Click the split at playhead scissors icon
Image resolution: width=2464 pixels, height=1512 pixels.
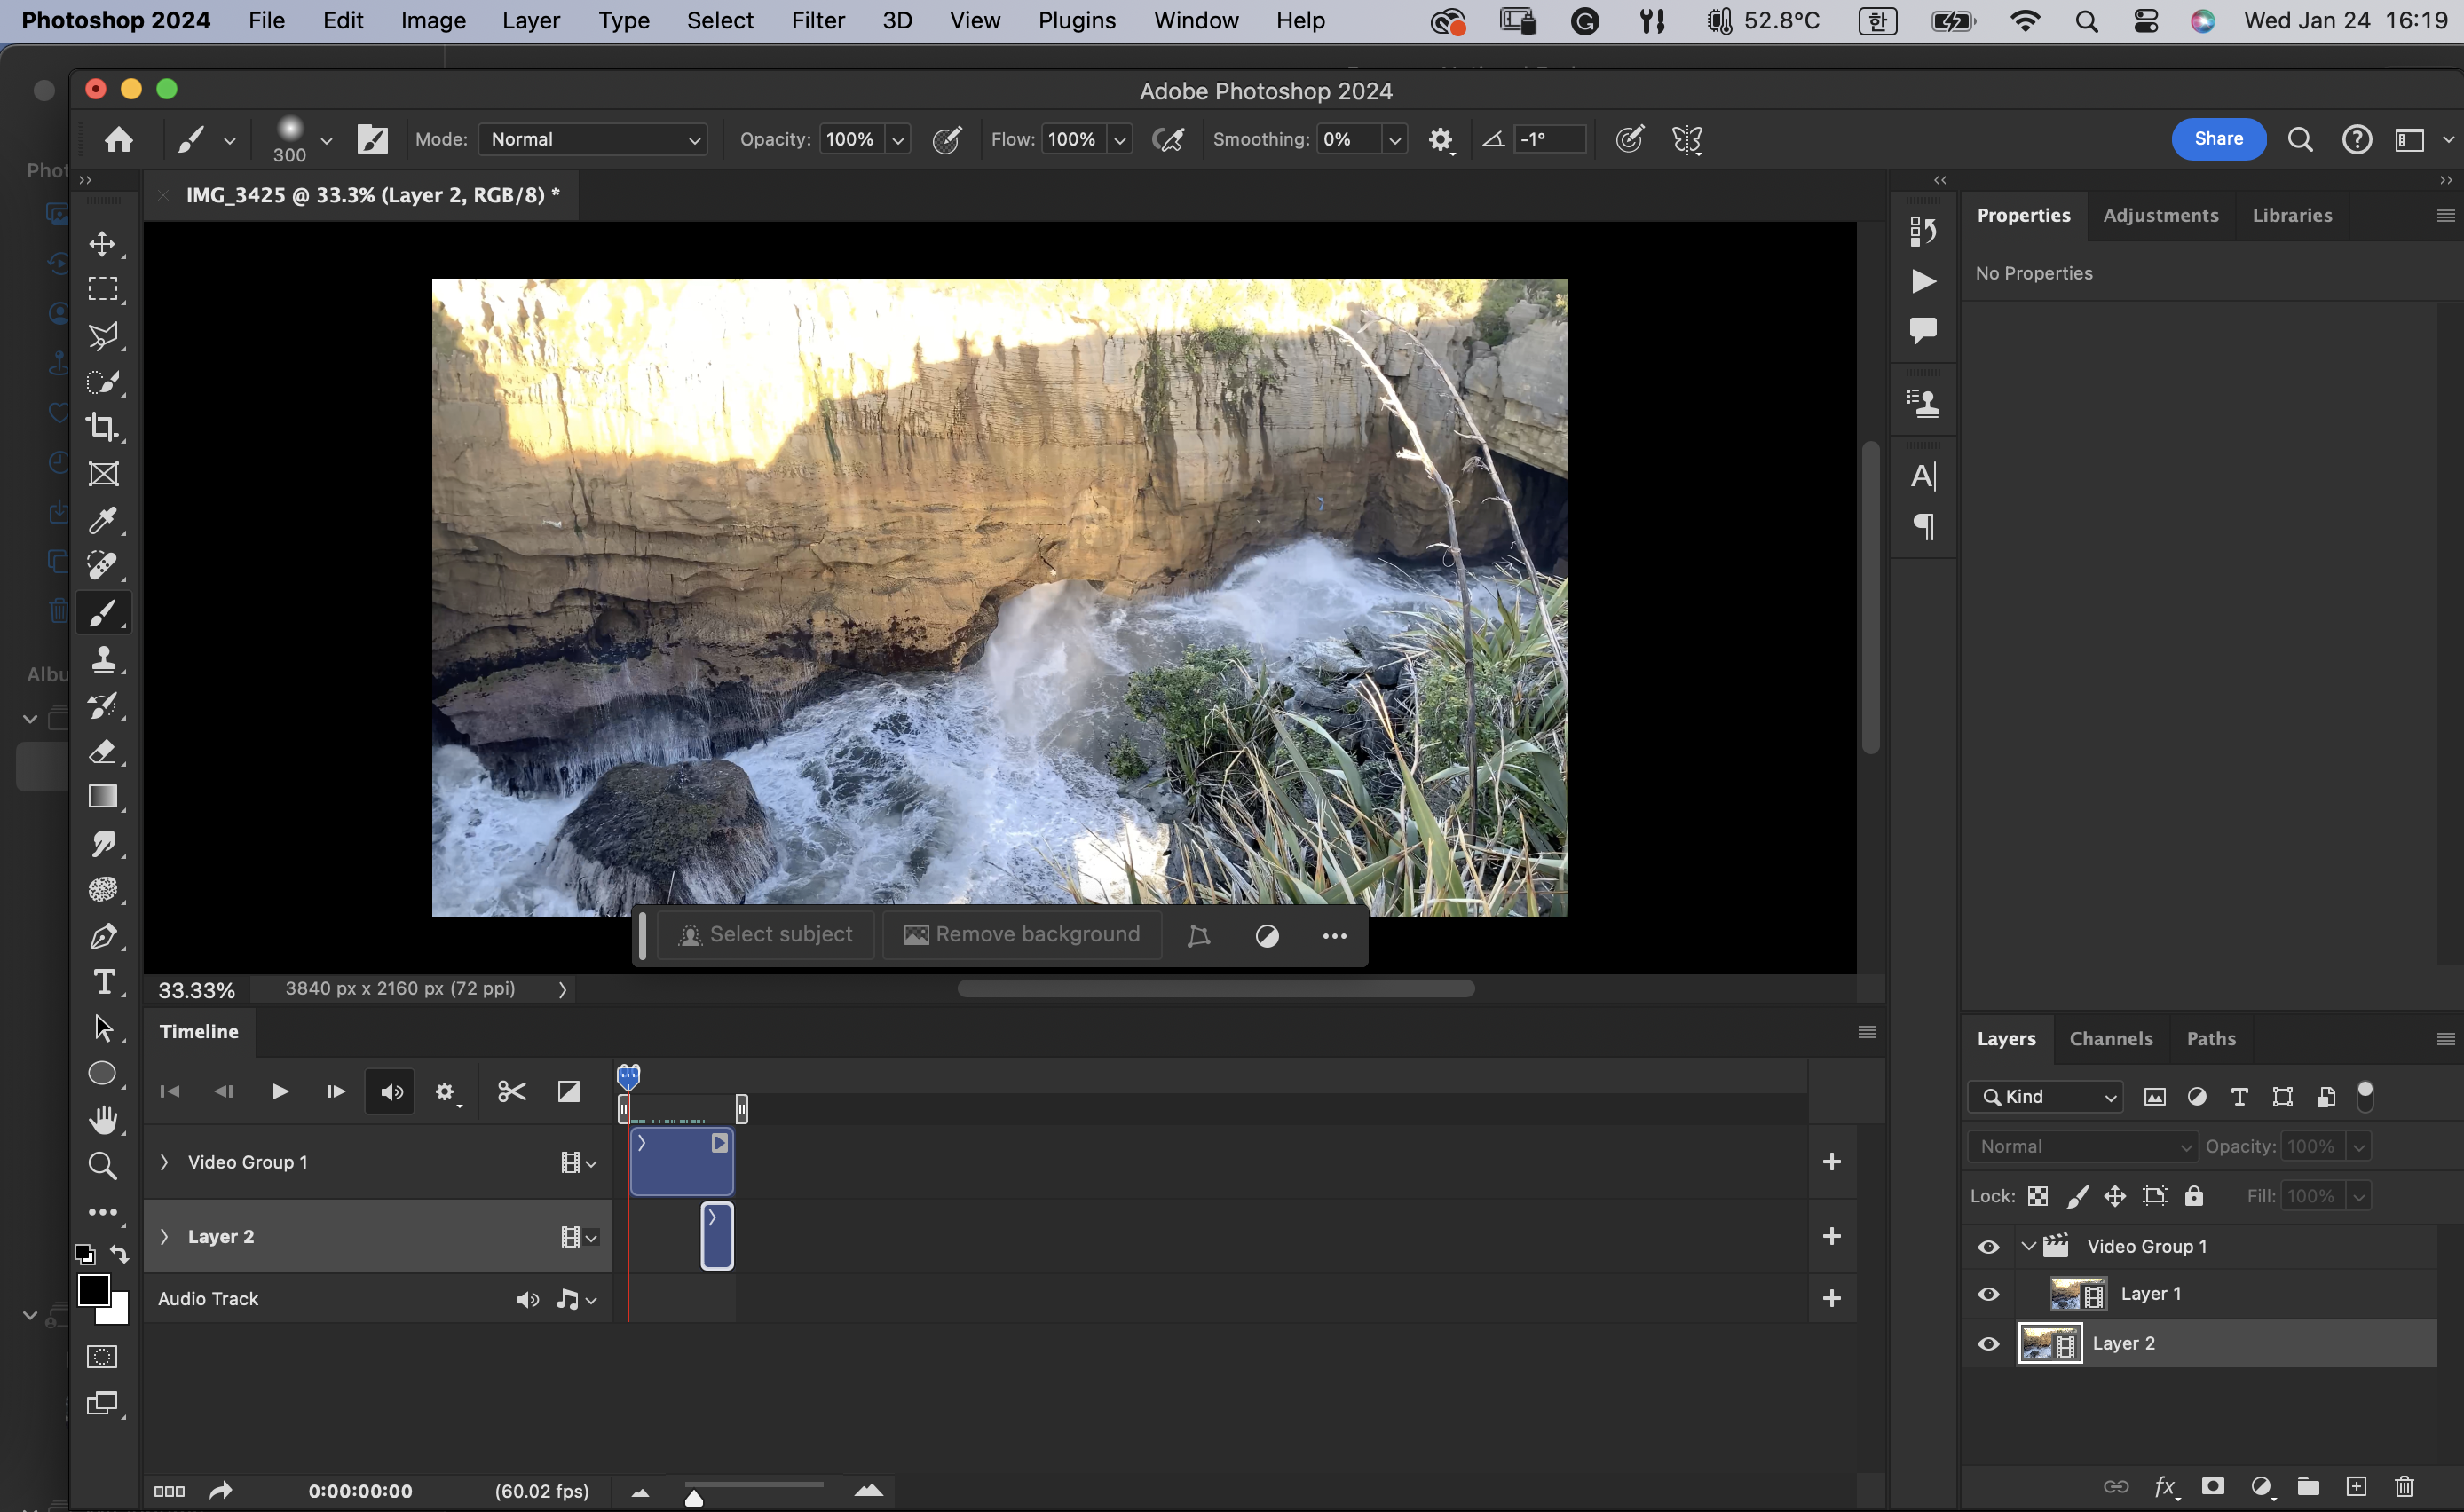click(x=511, y=1091)
